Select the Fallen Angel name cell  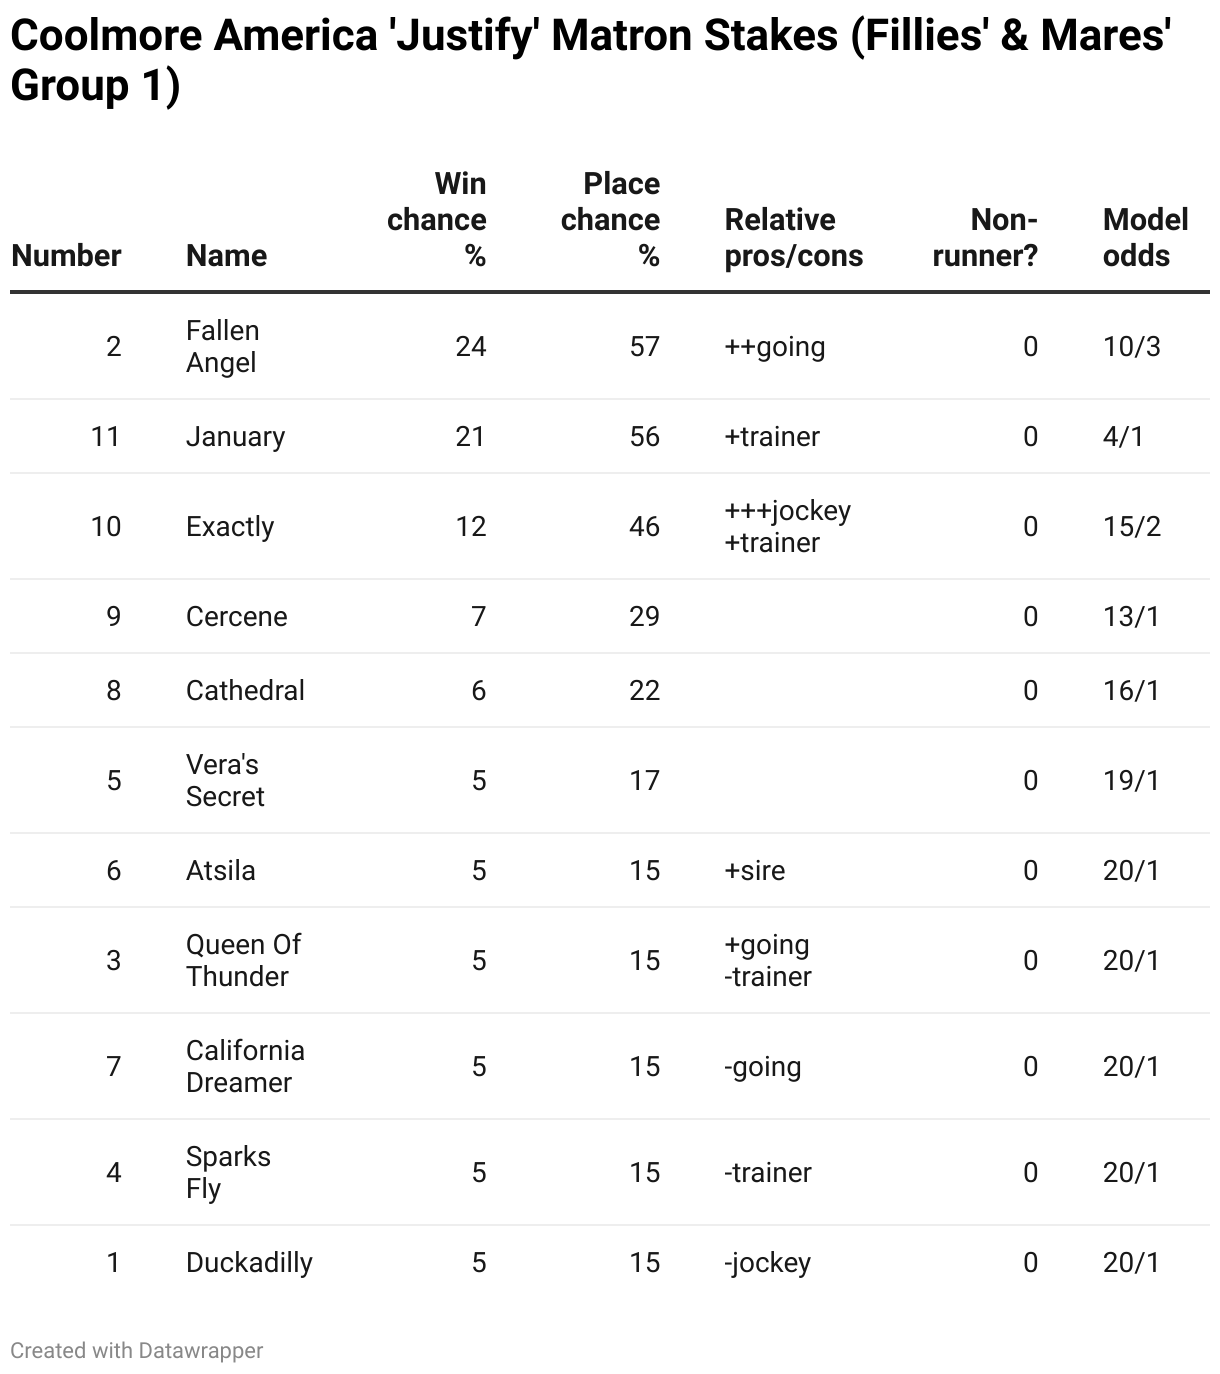[223, 346]
